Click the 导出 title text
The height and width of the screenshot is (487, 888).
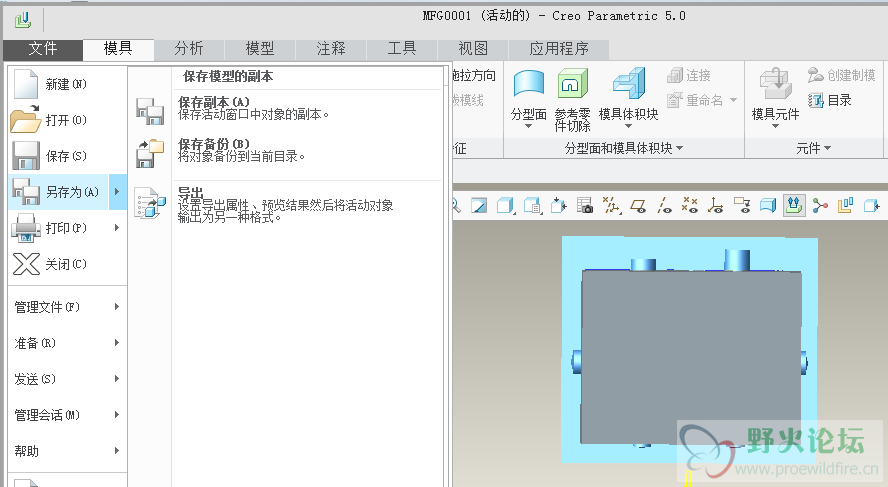tap(190, 192)
